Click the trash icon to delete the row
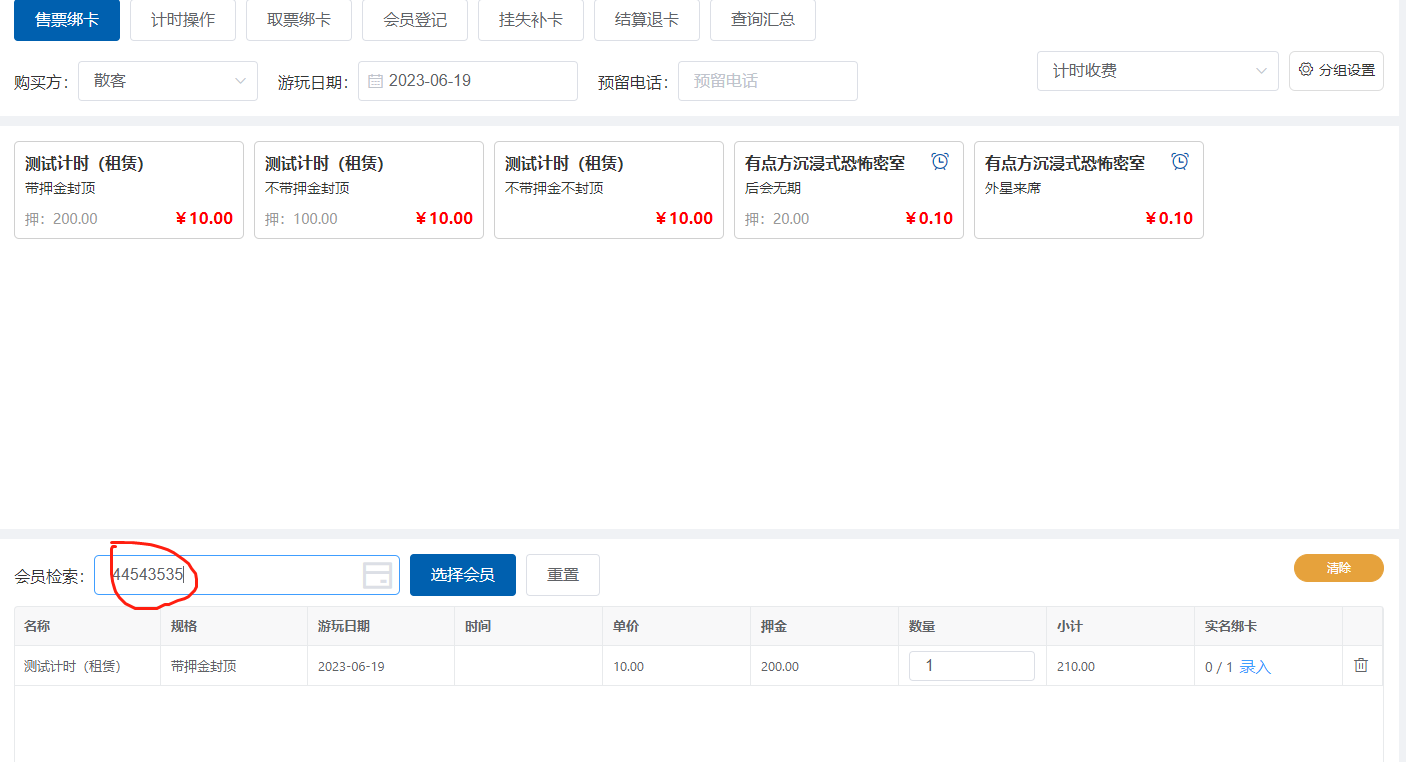Screen dimensions: 1406x762 point(1361,665)
